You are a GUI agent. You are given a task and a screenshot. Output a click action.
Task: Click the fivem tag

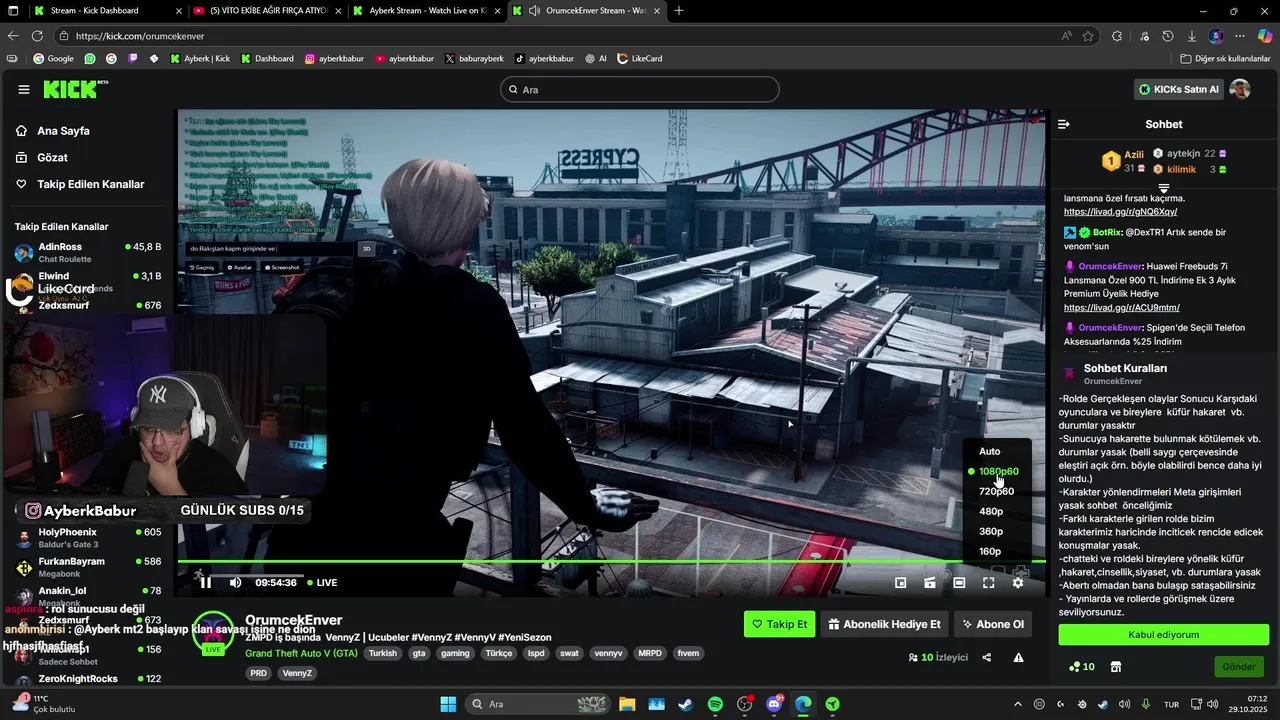[688, 653]
